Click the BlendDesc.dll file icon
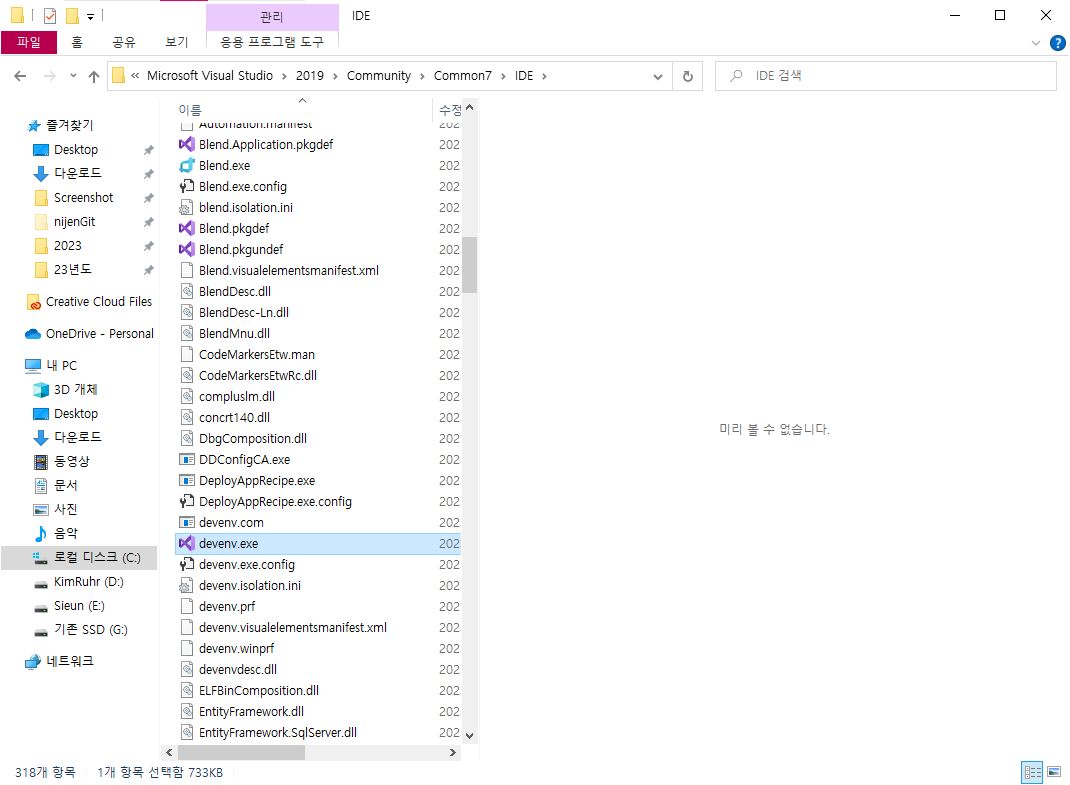This screenshot has width=1070, height=785. 186,291
